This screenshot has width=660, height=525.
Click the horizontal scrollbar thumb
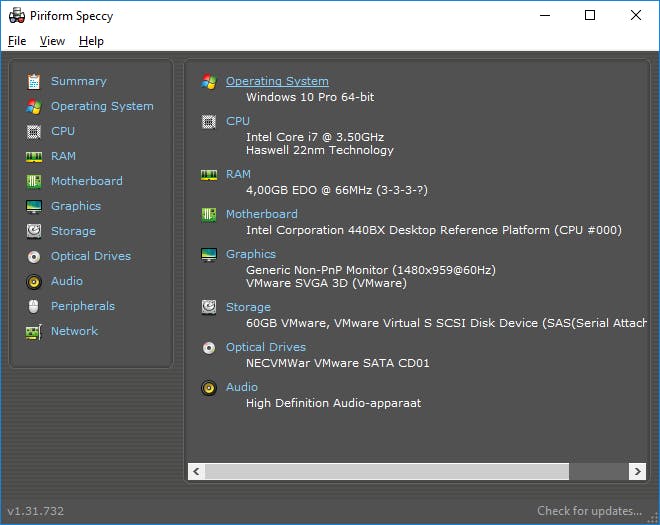click(387, 472)
